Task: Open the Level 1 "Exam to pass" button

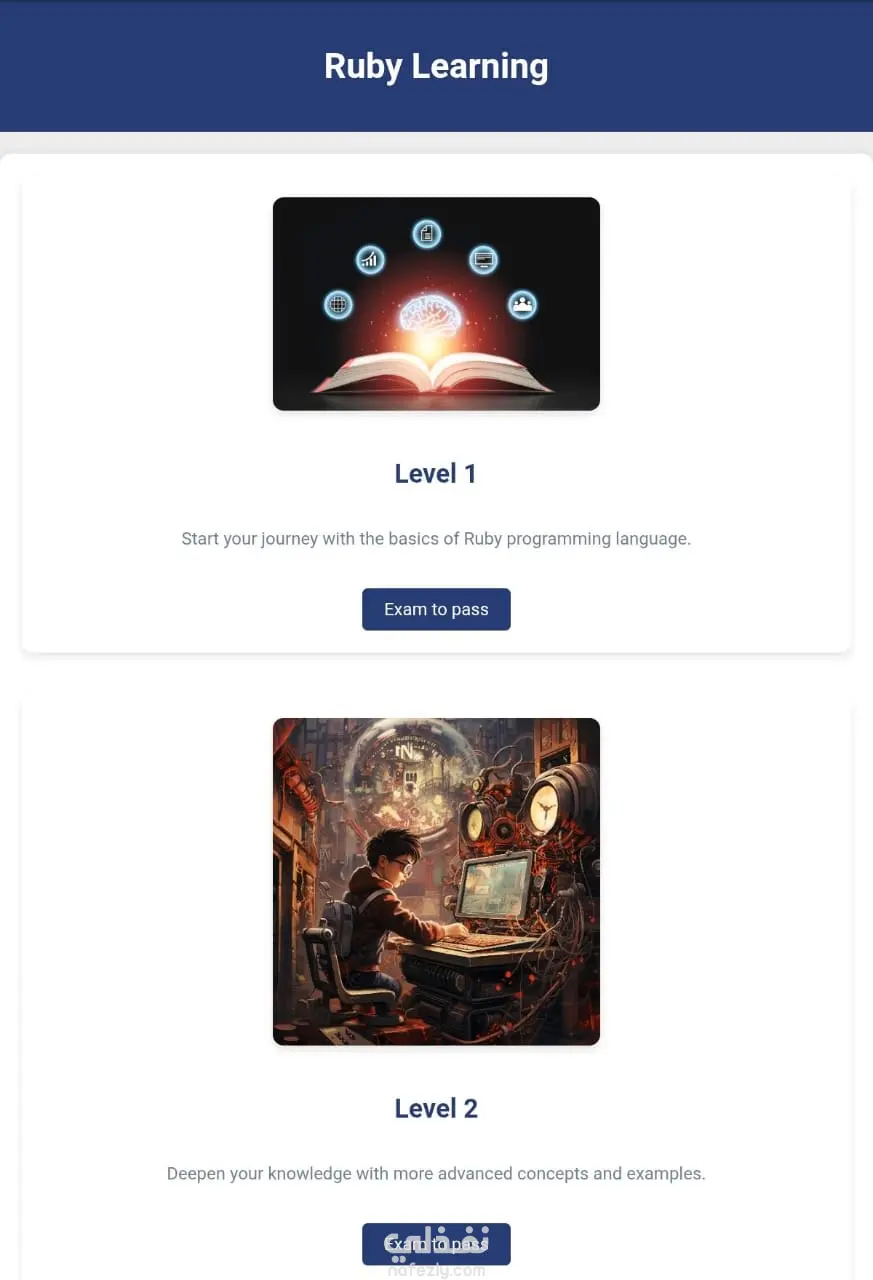Action: point(436,609)
